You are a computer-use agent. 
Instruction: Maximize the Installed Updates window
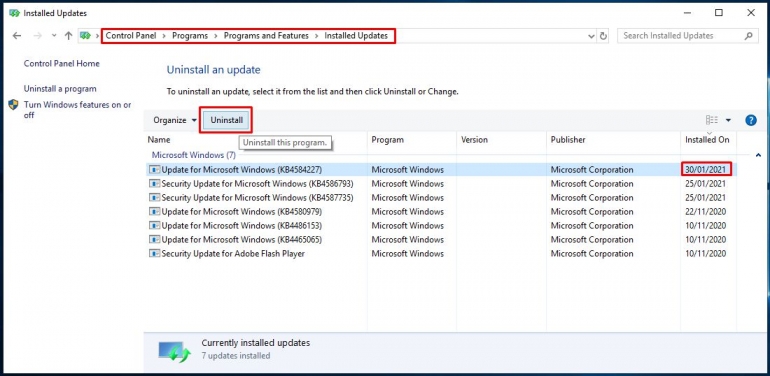tap(719, 13)
